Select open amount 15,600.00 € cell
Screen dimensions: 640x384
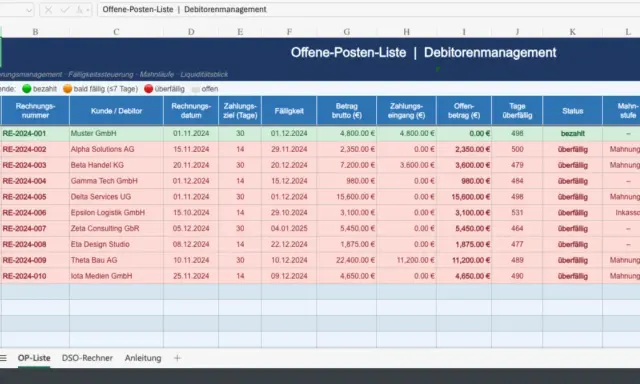point(464,197)
